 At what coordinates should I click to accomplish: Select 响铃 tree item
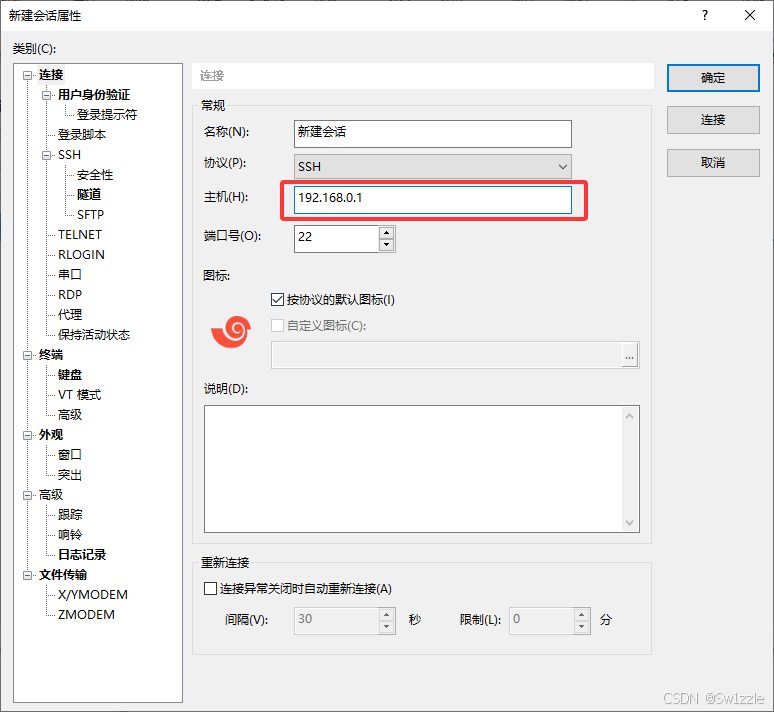(x=70, y=535)
